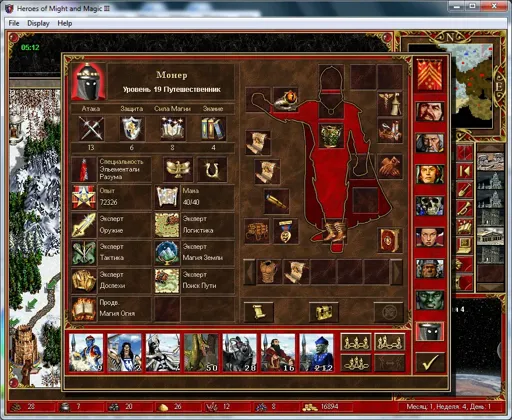Click the dismiss hero button
The height and width of the screenshot is (420, 512).
[388, 312]
